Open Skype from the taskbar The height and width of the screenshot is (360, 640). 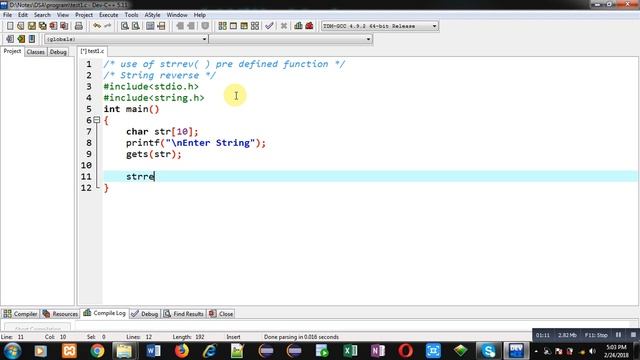(488, 351)
